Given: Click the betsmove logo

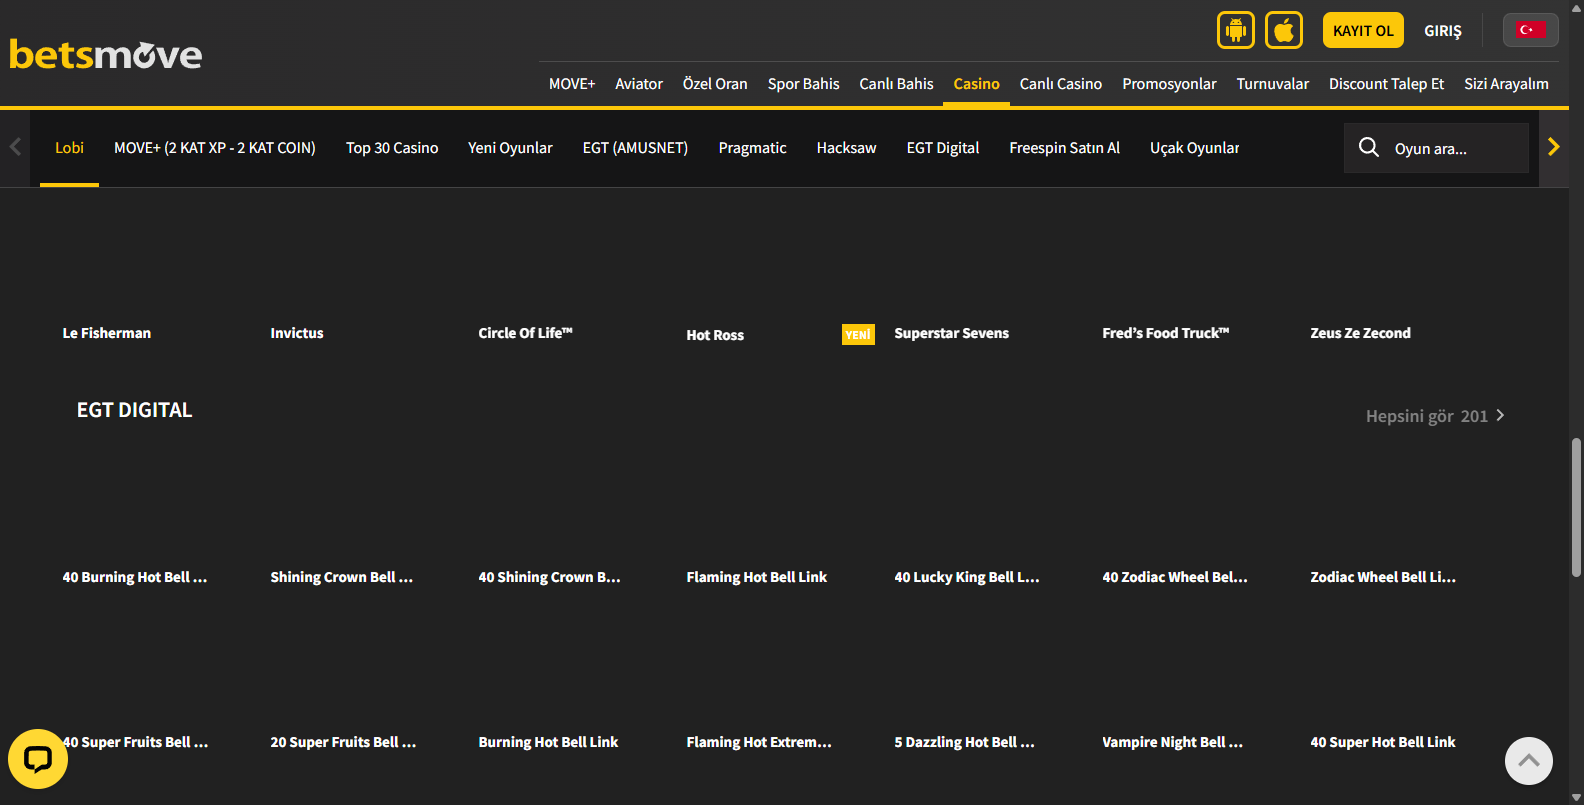Looking at the screenshot, I should [106, 54].
